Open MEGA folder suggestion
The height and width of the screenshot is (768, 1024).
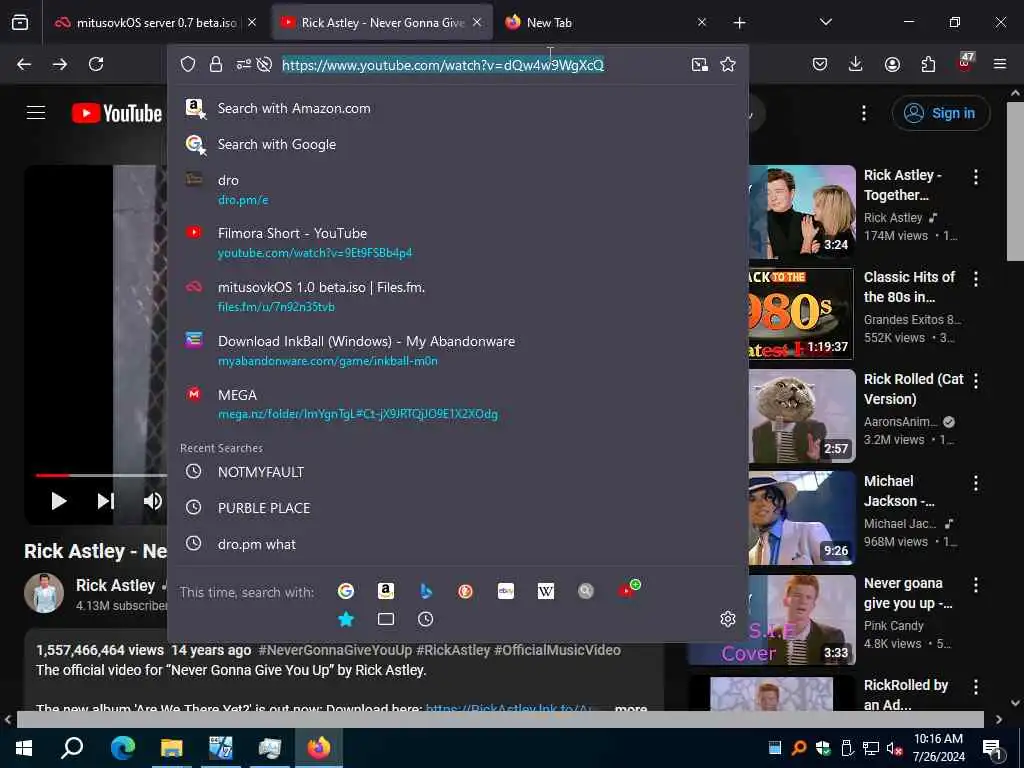pyautogui.click(x=458, y=404)
